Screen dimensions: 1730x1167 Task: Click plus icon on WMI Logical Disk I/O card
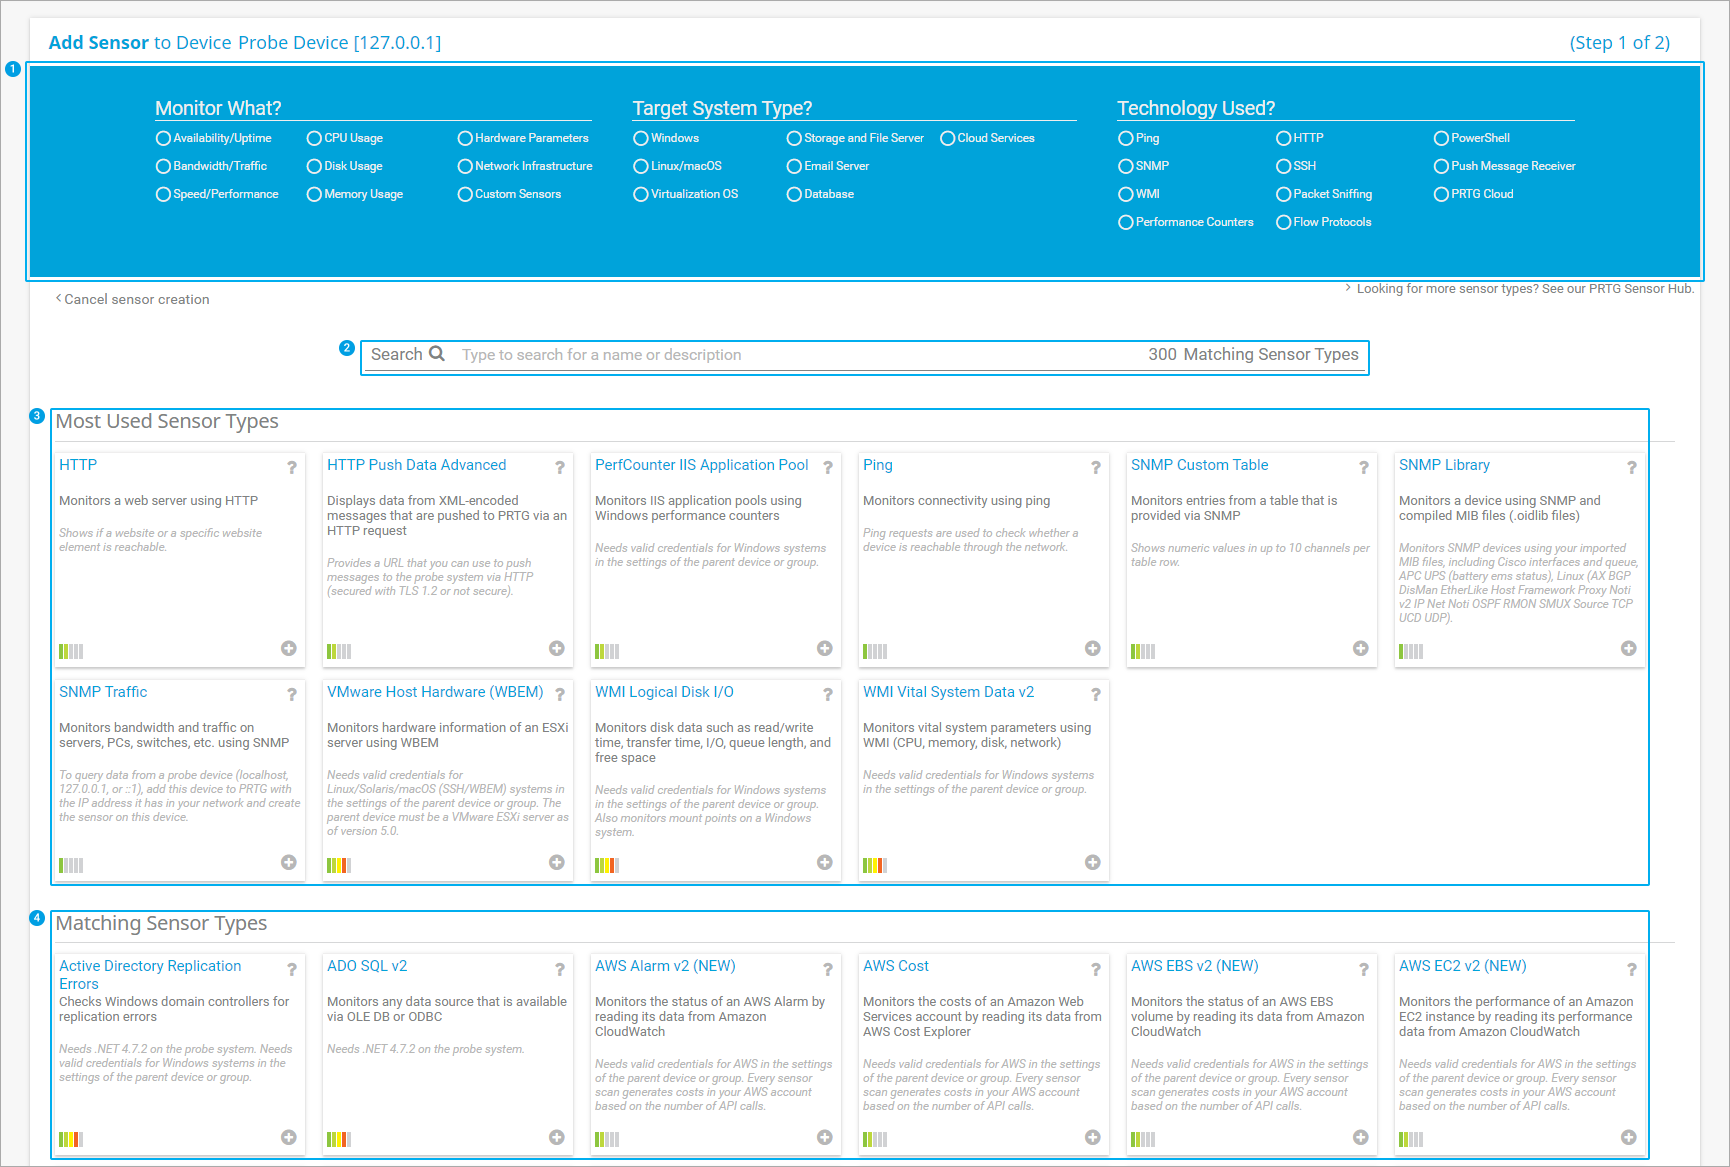(x=824, y=863)
